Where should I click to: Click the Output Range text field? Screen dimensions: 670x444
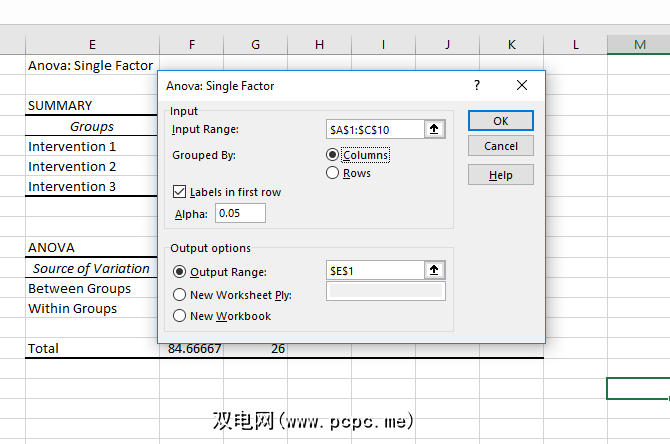click(375, 270)
